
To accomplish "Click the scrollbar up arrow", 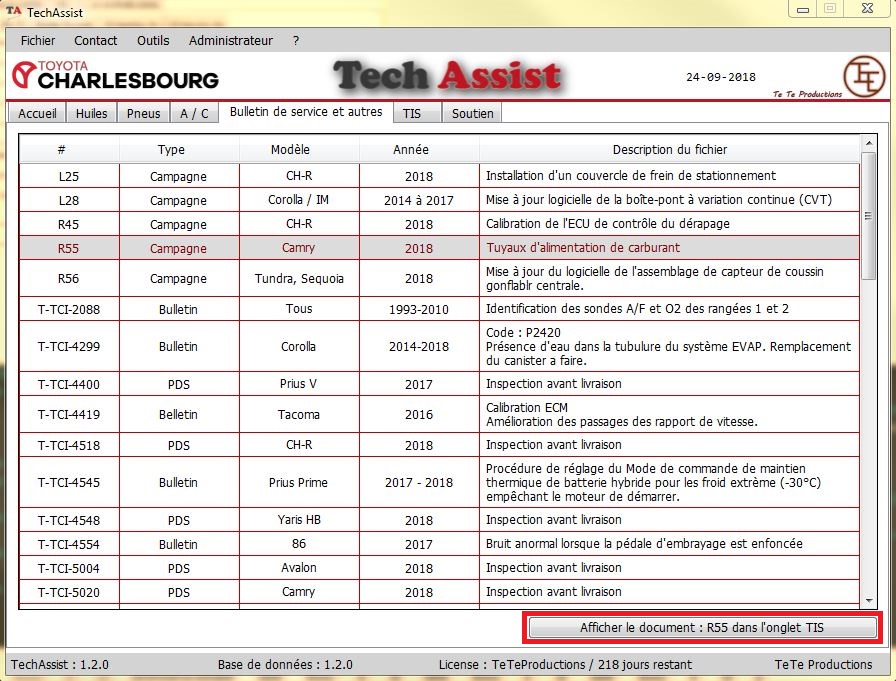I will click(868, 145).
